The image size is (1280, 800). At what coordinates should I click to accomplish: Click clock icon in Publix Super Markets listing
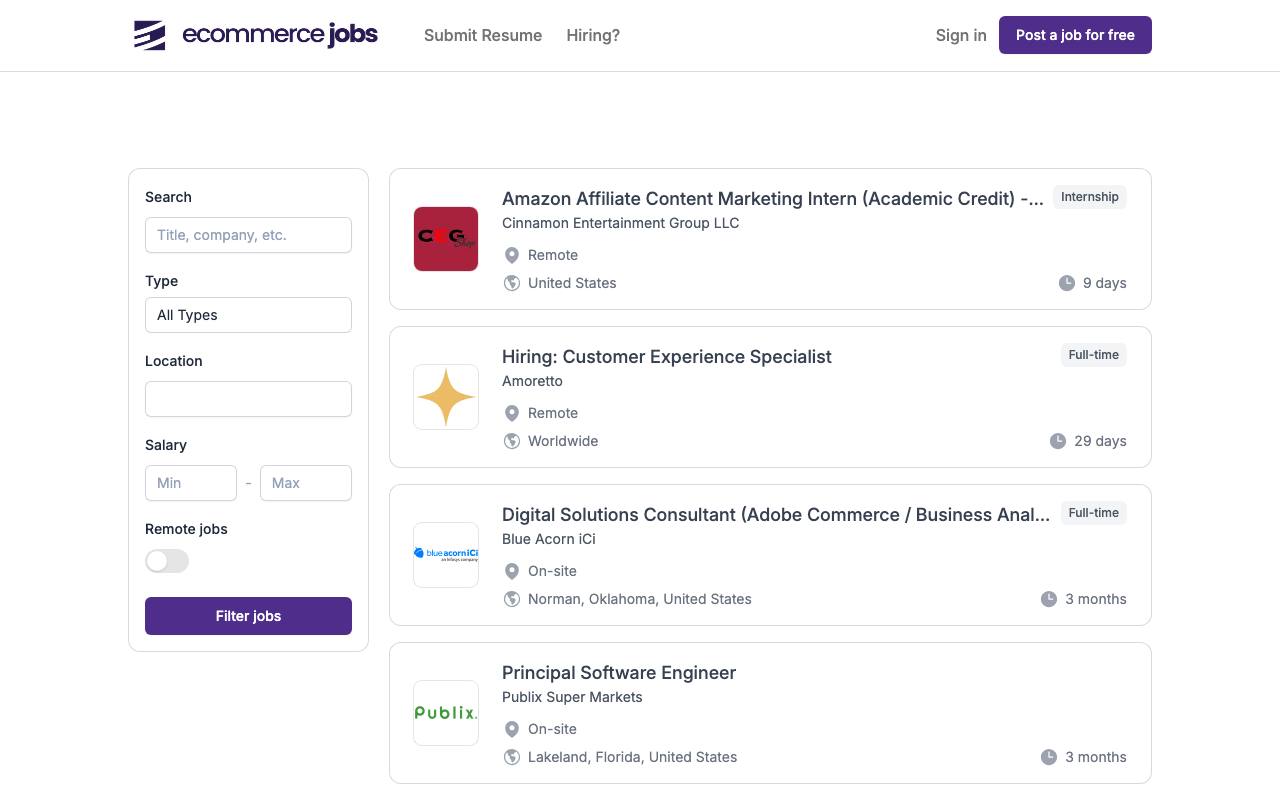pos(1049,757)
